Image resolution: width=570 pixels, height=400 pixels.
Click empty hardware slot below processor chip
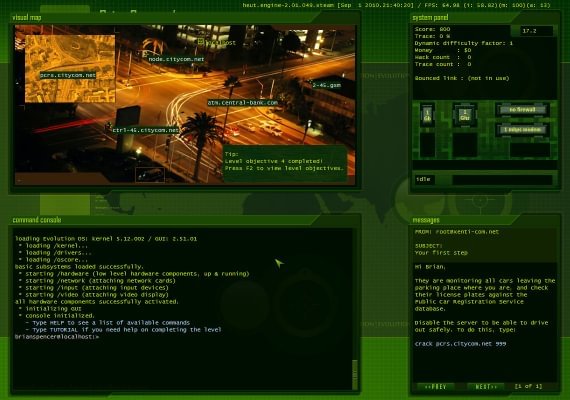tap(465, 145)
